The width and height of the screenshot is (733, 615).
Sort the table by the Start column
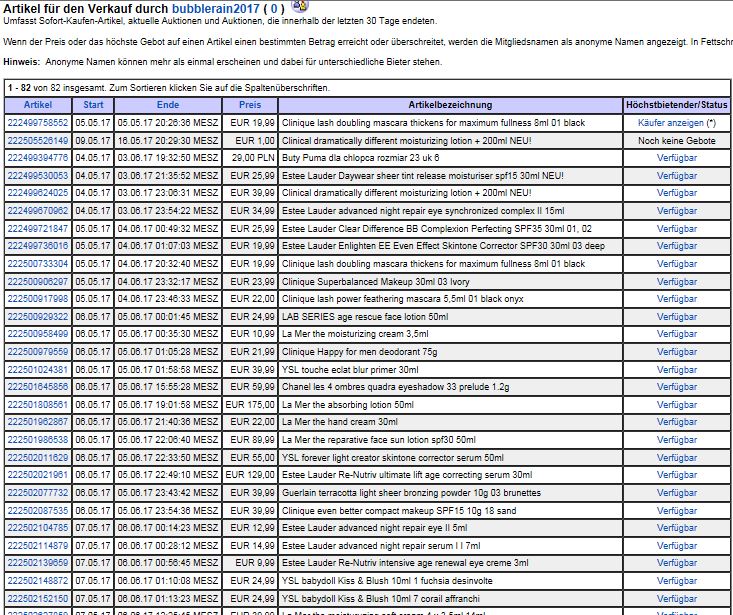coord(93,105)
